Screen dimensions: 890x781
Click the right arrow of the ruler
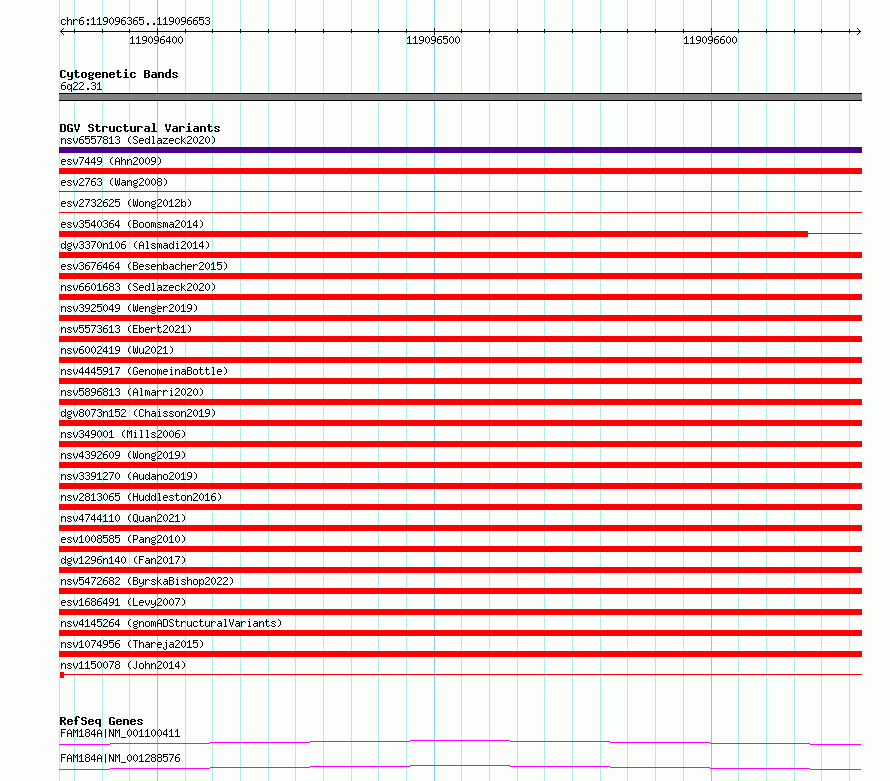tap(858, 31)
